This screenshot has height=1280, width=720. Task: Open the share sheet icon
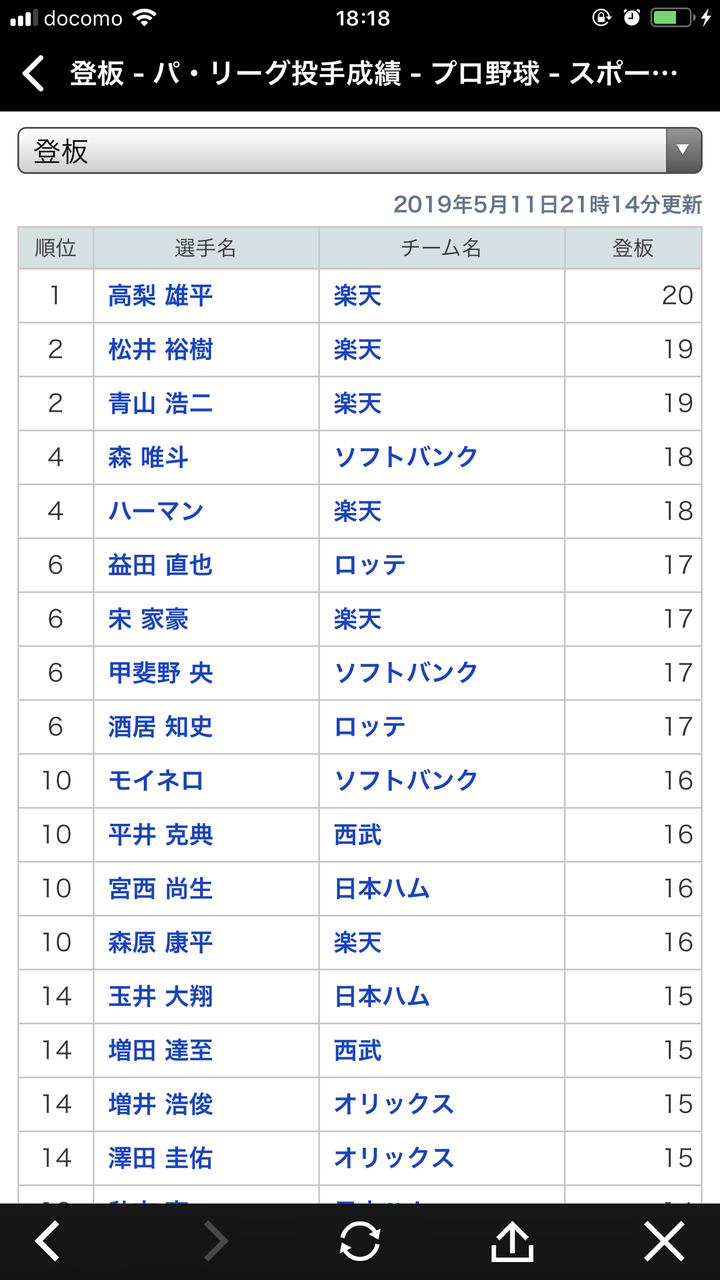(512, 1241)
